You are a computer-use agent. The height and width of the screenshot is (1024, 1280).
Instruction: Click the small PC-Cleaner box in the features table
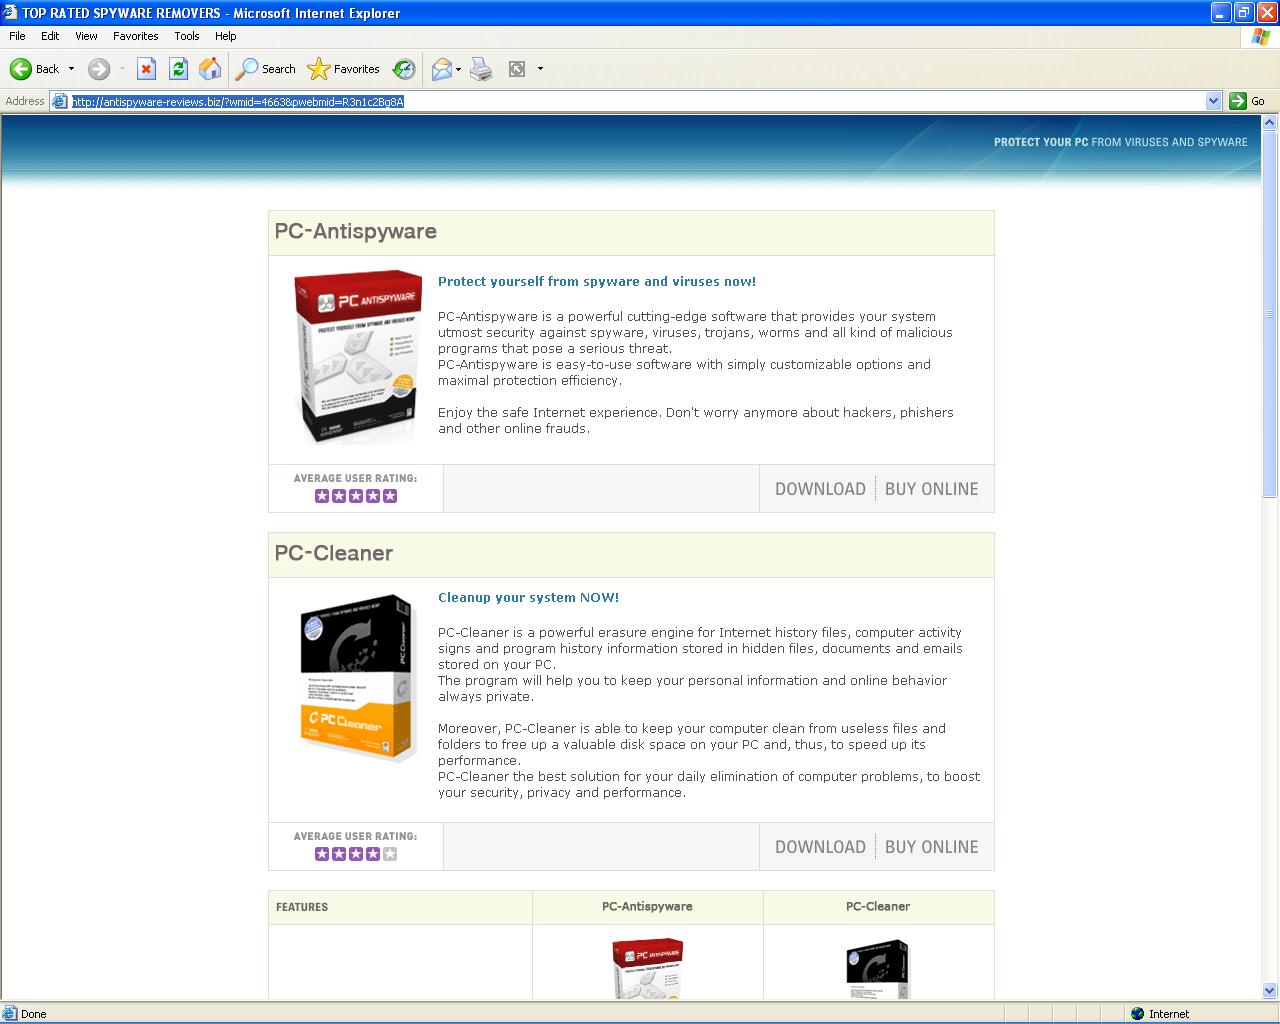tap(878, 968)
